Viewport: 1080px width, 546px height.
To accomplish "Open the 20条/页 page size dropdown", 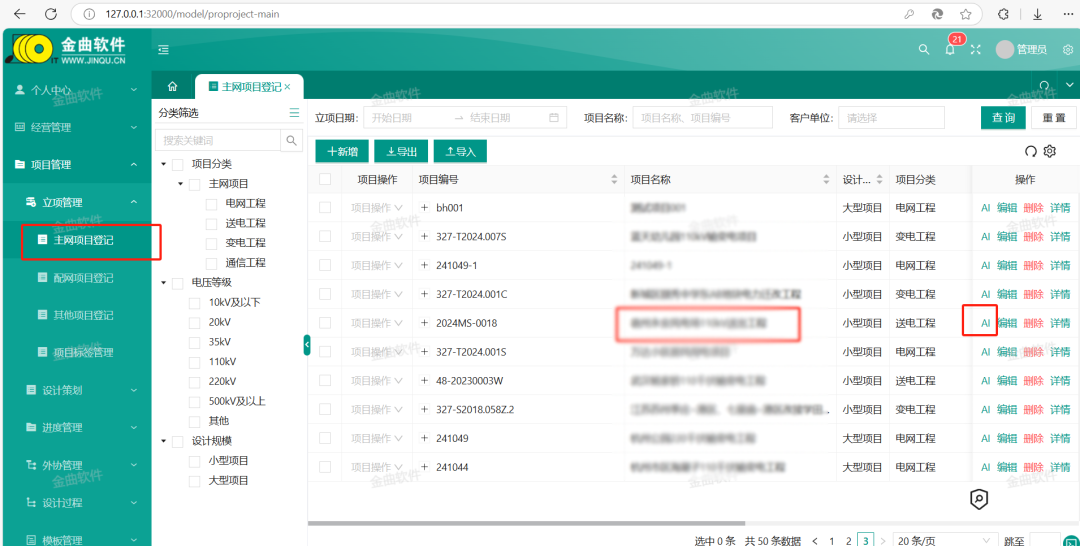I will point(943,540).
